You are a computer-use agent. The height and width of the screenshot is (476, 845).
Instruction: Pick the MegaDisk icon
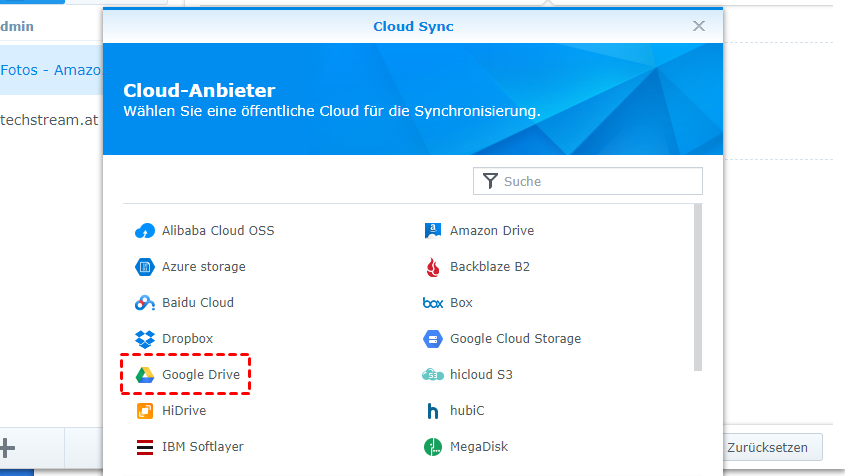pos(433,447)
